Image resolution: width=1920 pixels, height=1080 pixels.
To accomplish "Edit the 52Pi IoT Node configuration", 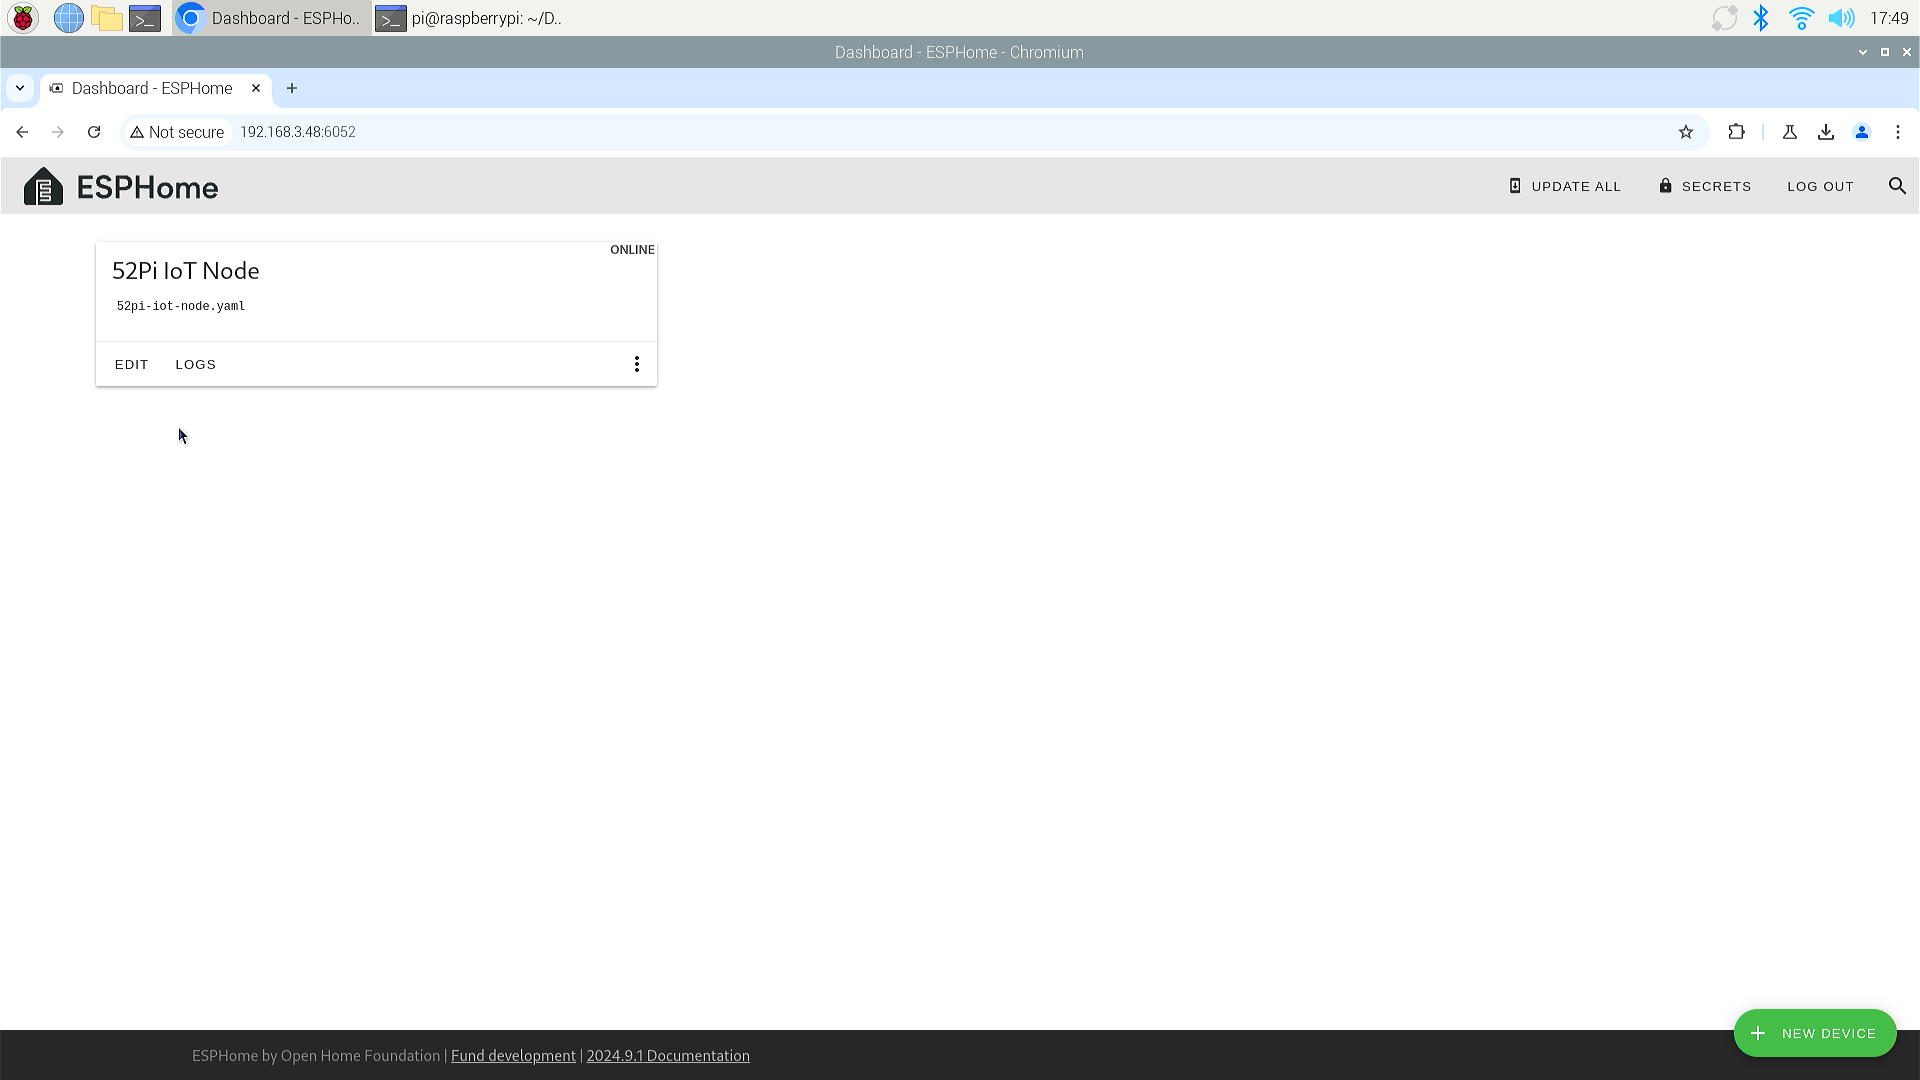I will [x=132, y=364].
